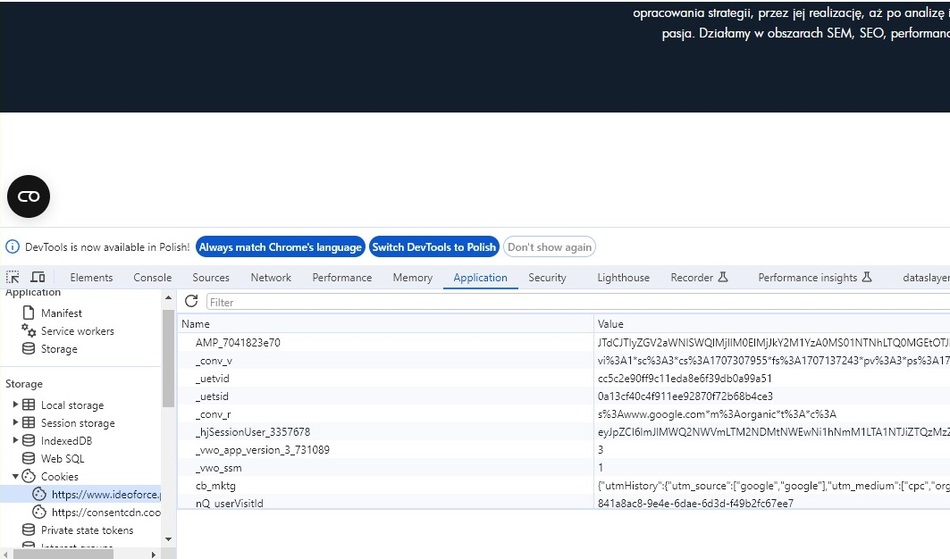
Task: Open the Lighthouse tab
Action: click(623, 277)
